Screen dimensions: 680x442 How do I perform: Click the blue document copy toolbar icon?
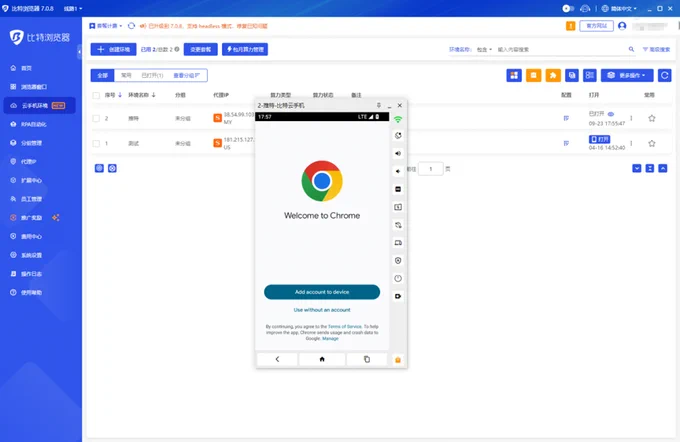[x=572, y=75]
